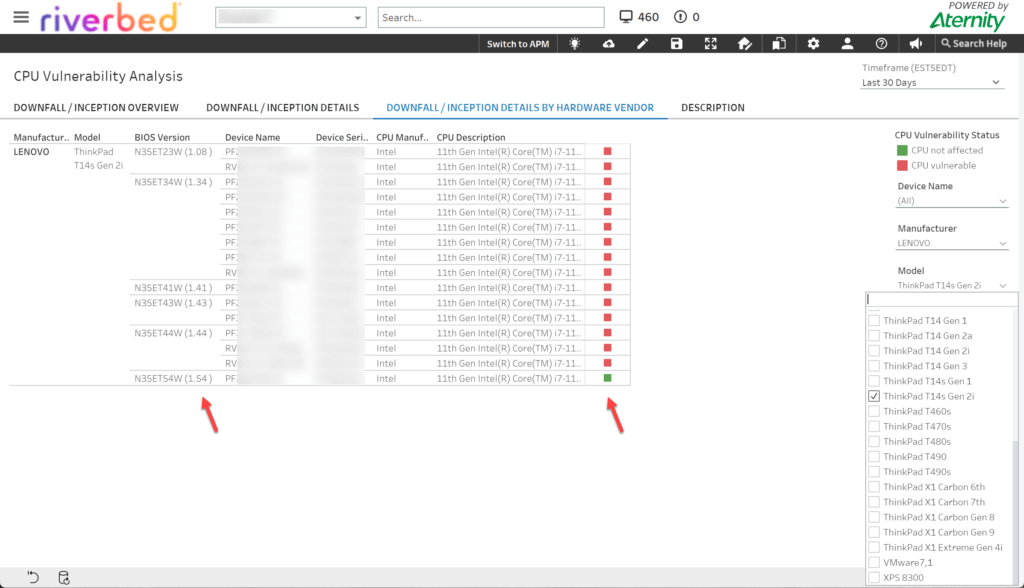Uncheck ThinkPad T14s Gen 2i checkbox

[x=874, y=396]
